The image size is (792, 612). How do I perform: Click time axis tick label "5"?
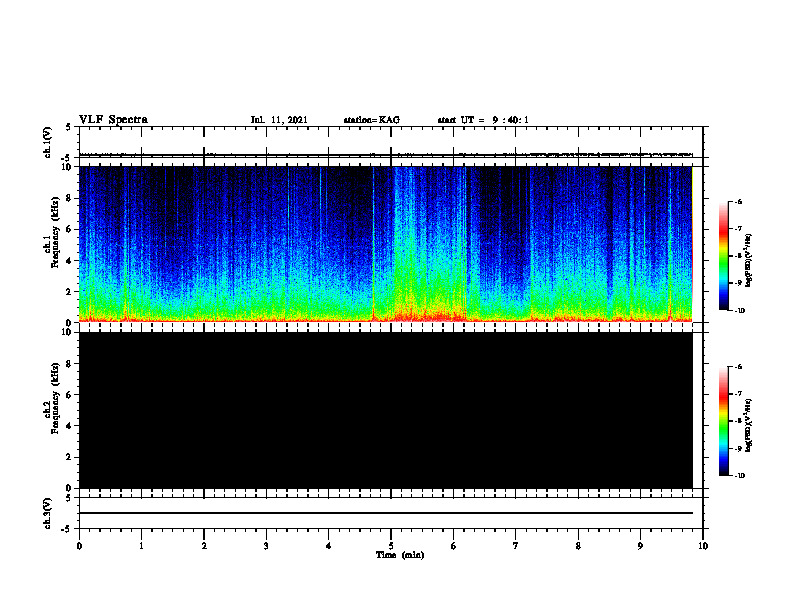[x=391, y=546]
